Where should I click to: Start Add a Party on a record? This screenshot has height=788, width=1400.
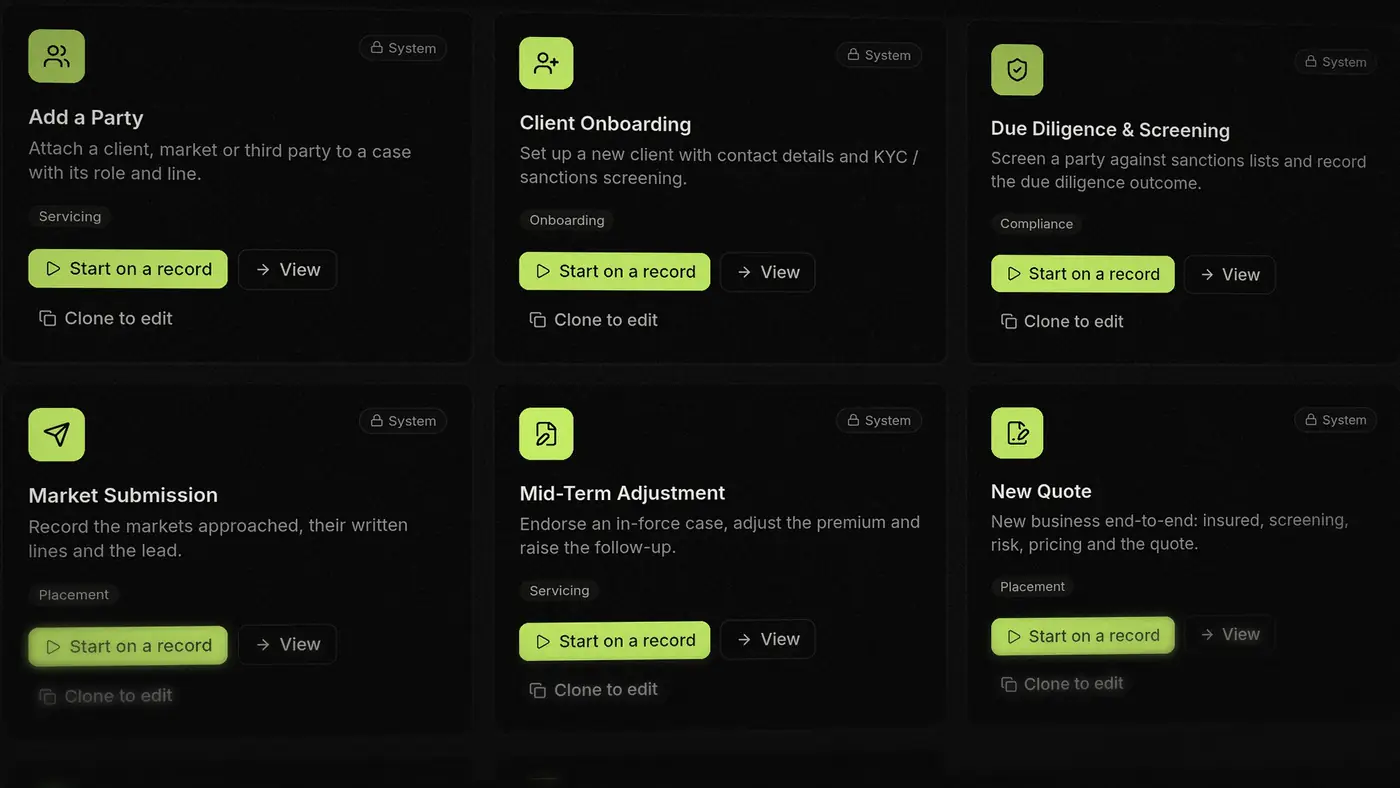(x=128, y=269)
